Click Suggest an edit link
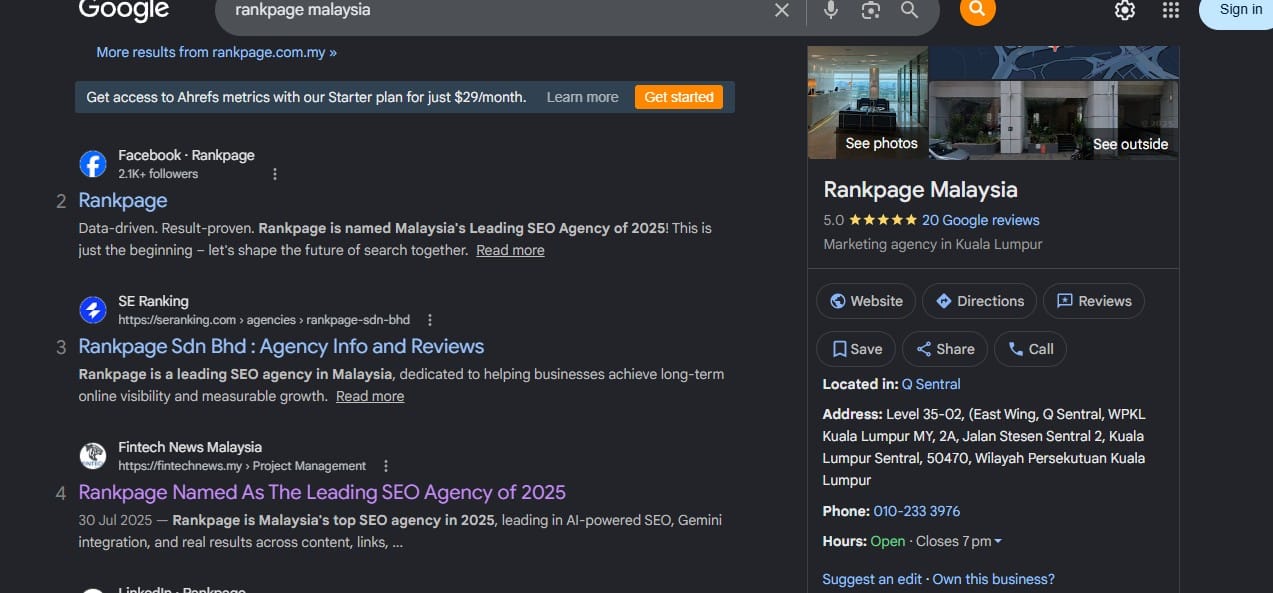The image size is (1273, 593). [x=873, y=579]
